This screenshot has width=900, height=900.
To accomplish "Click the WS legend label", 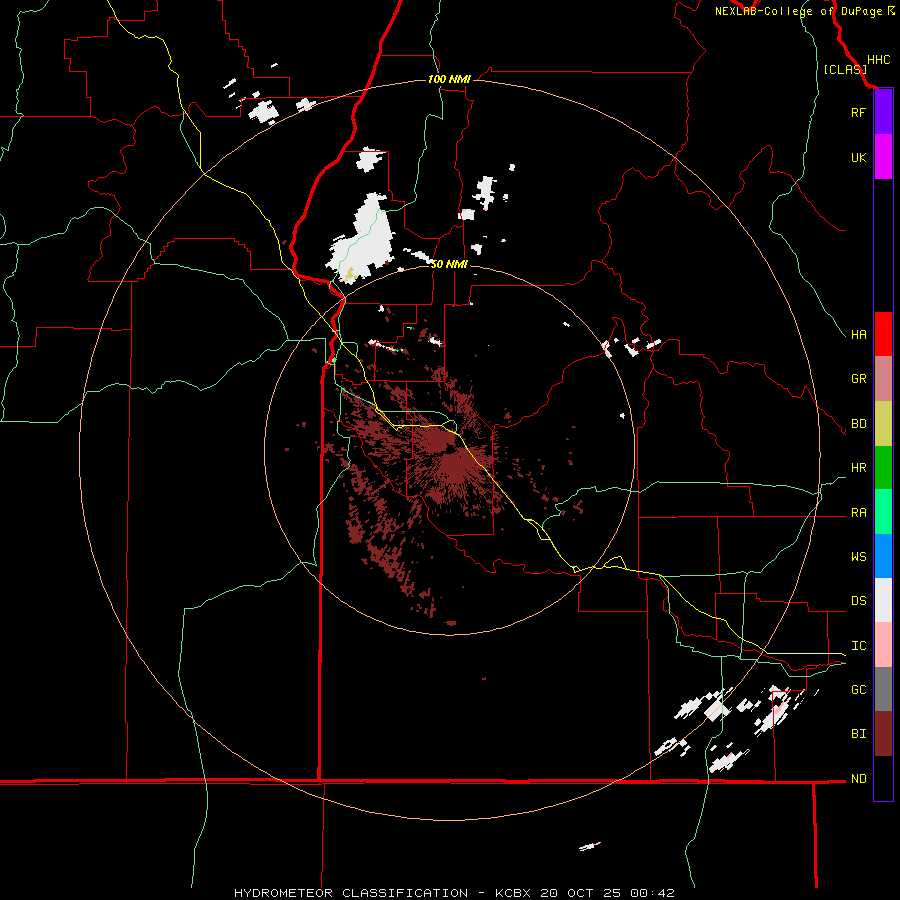I will 858,557.
